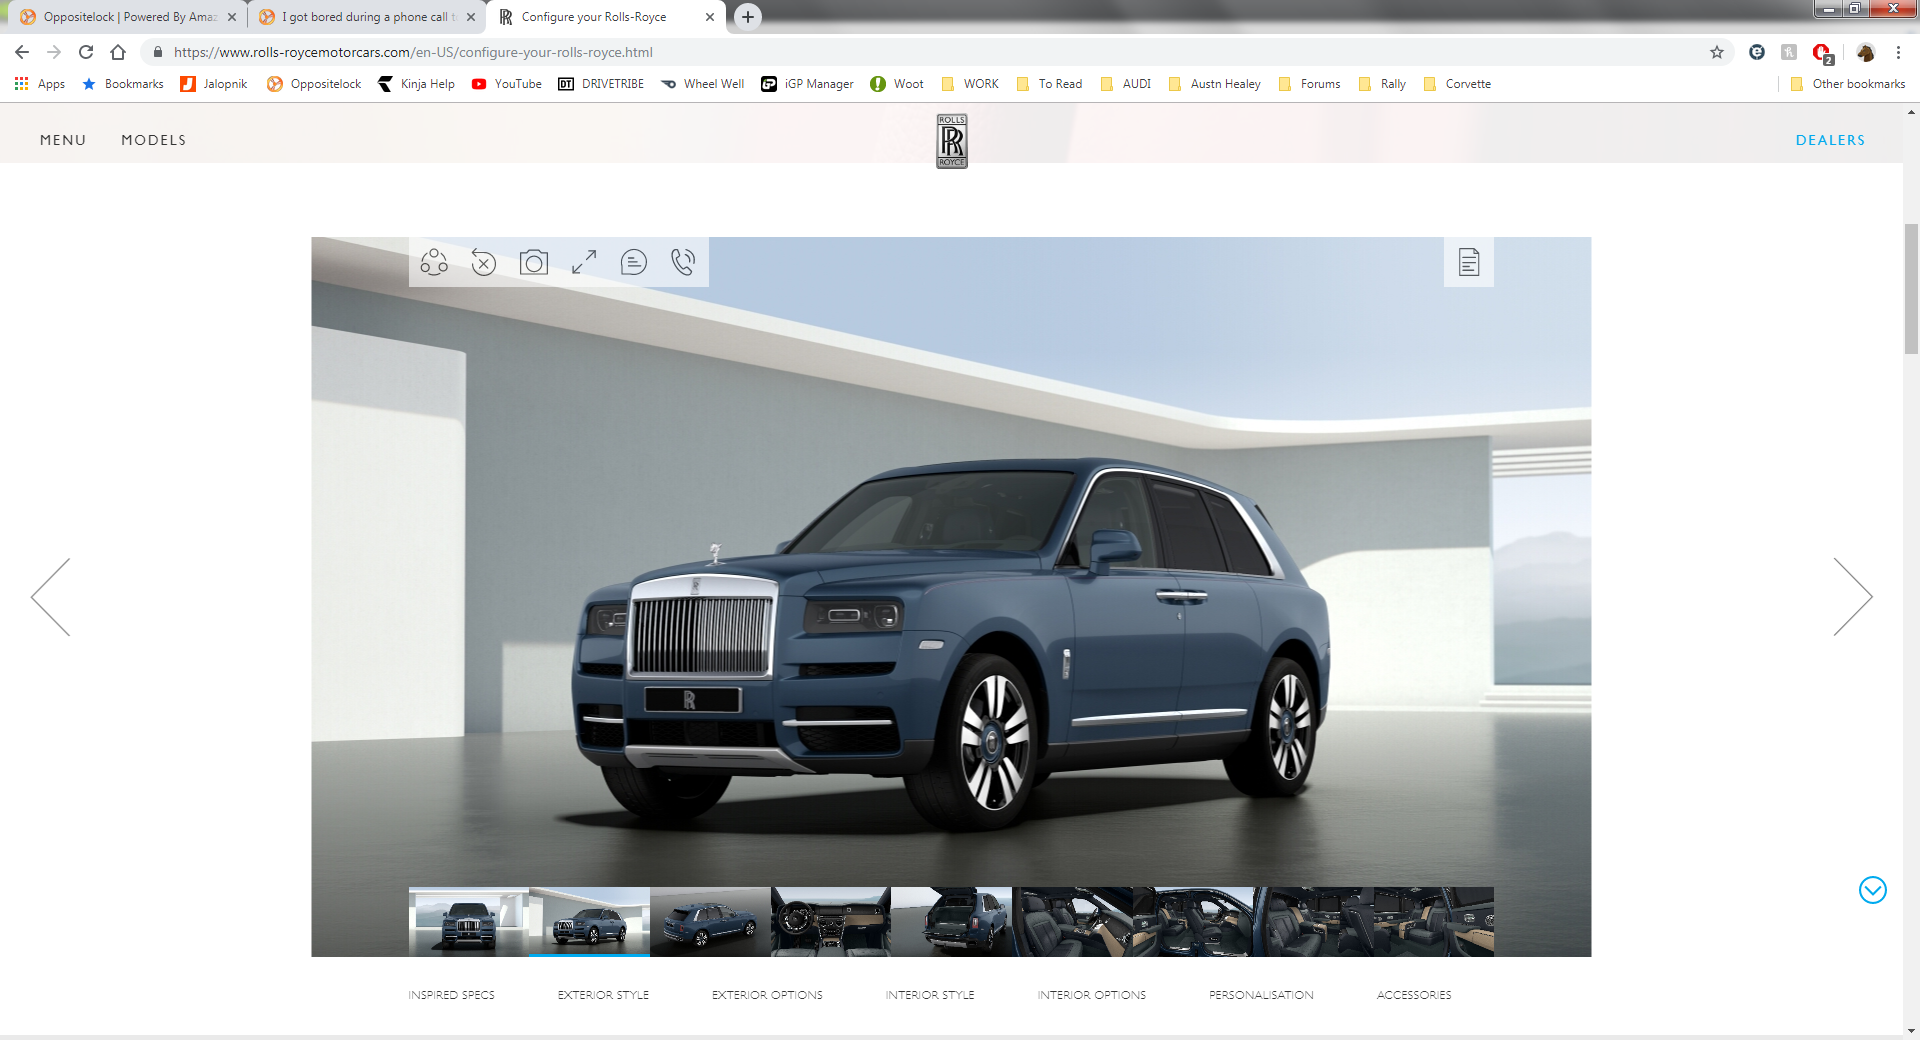Expand the To Read bookmarks folder
Screen dimensions: 1920x1040
click(x=1049, y=84)
